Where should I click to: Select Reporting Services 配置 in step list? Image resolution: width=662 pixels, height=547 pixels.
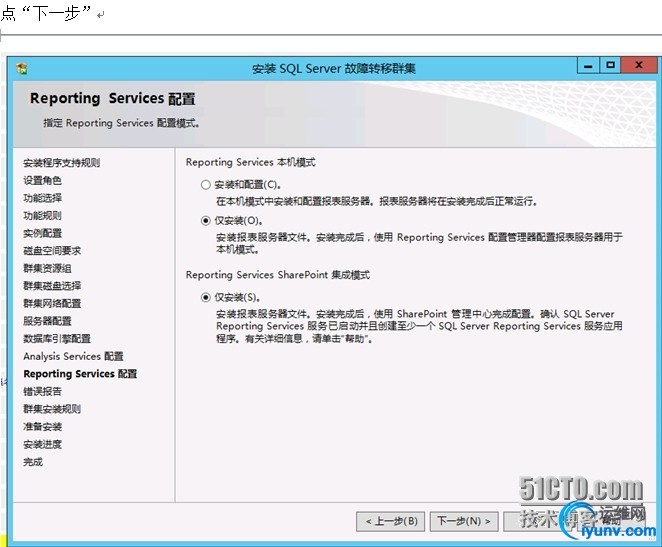(80, 374)
